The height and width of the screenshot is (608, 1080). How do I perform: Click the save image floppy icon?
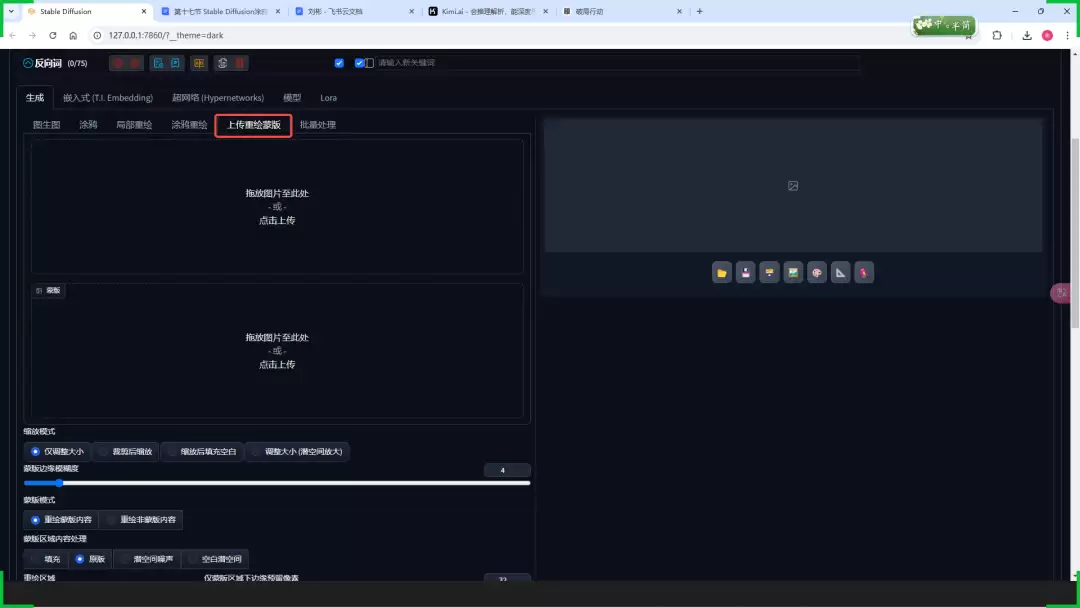(x=745, y=272)
